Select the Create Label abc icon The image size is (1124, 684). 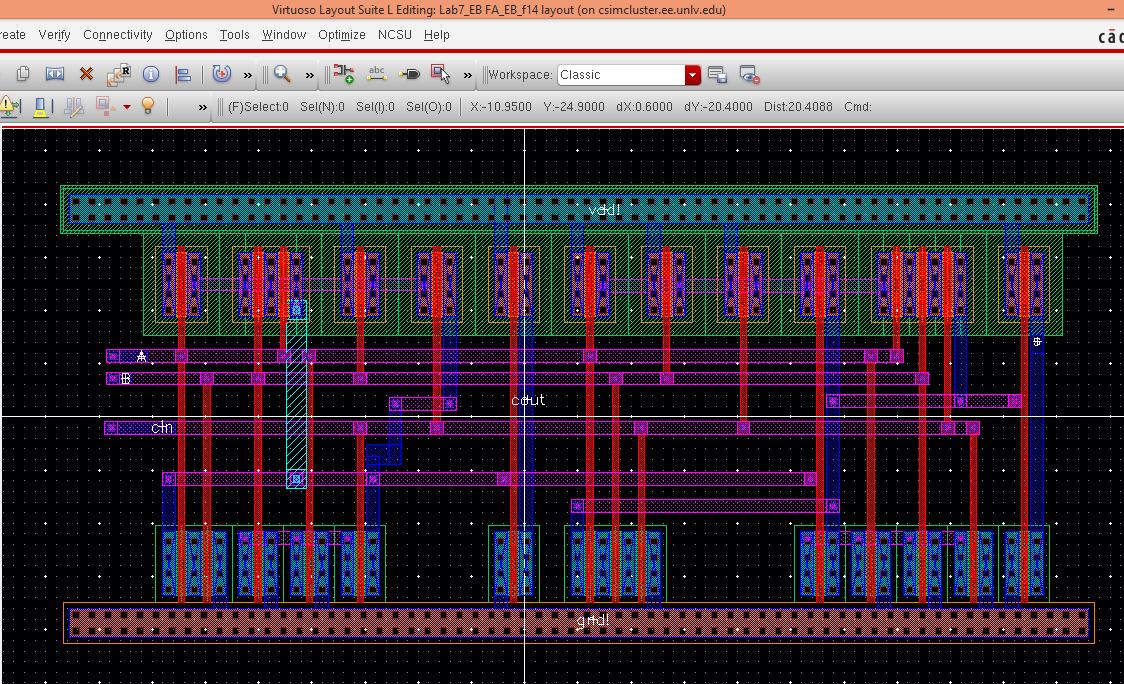(377, 74)
